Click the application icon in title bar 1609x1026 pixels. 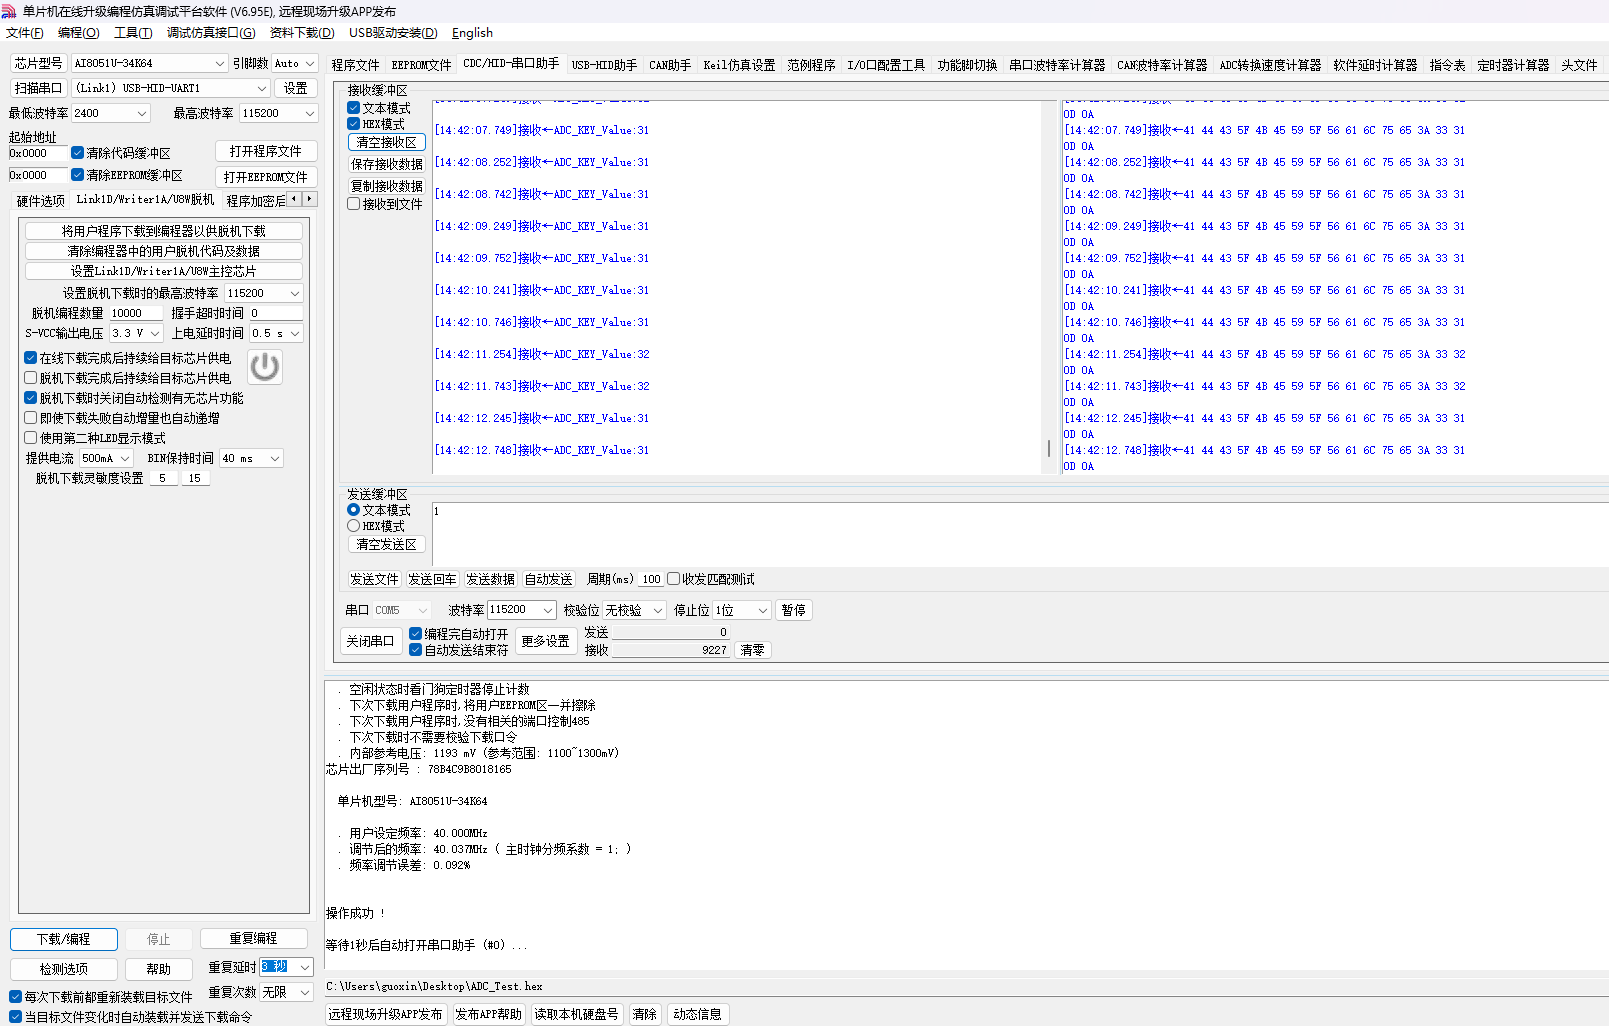pyautogui.click(x=9, y=11)
